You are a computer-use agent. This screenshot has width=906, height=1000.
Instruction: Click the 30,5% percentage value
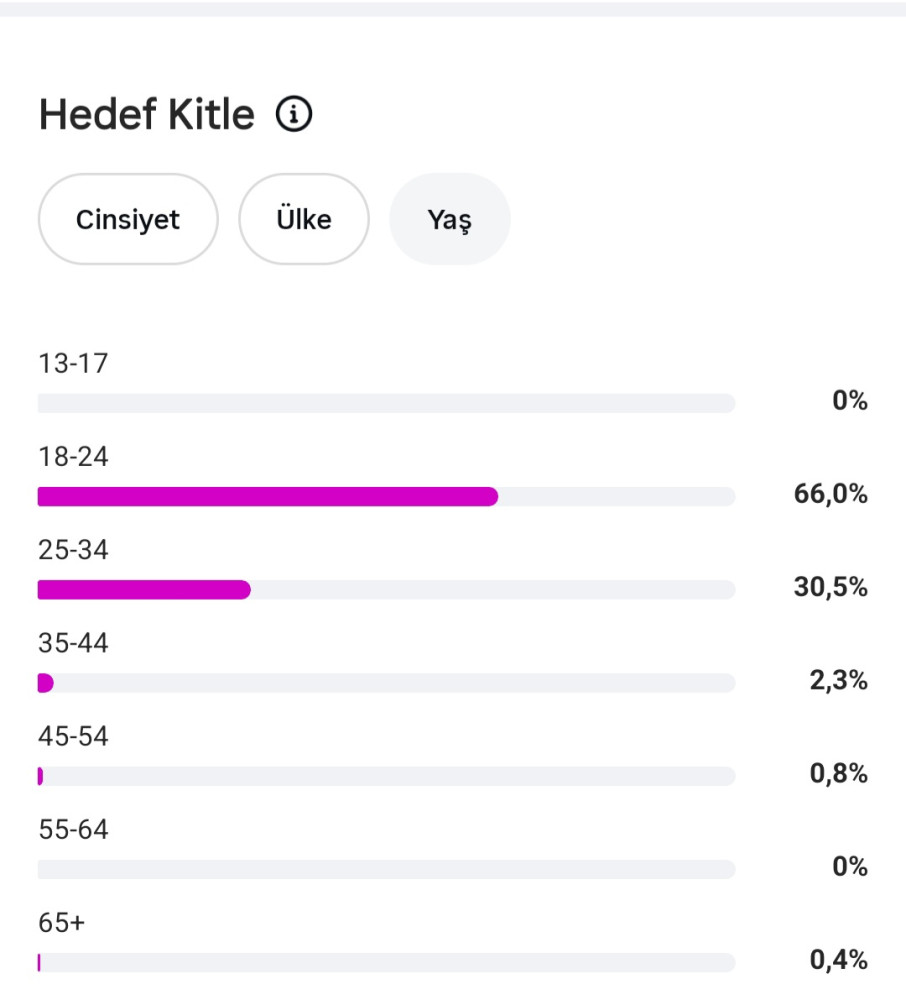[830, 587]
